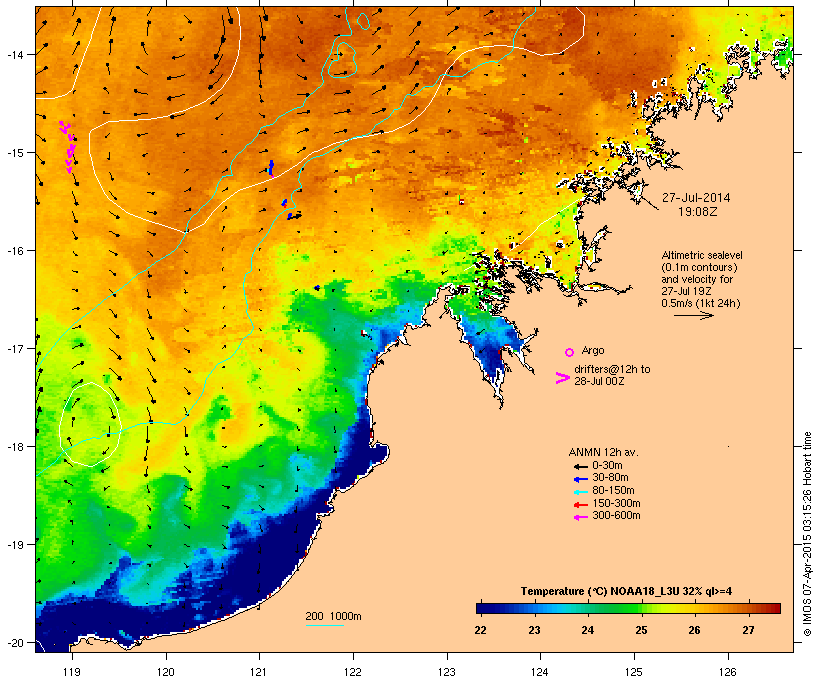Click the latitude axis label -14
The image size is (820, 680).
[14, 54]
